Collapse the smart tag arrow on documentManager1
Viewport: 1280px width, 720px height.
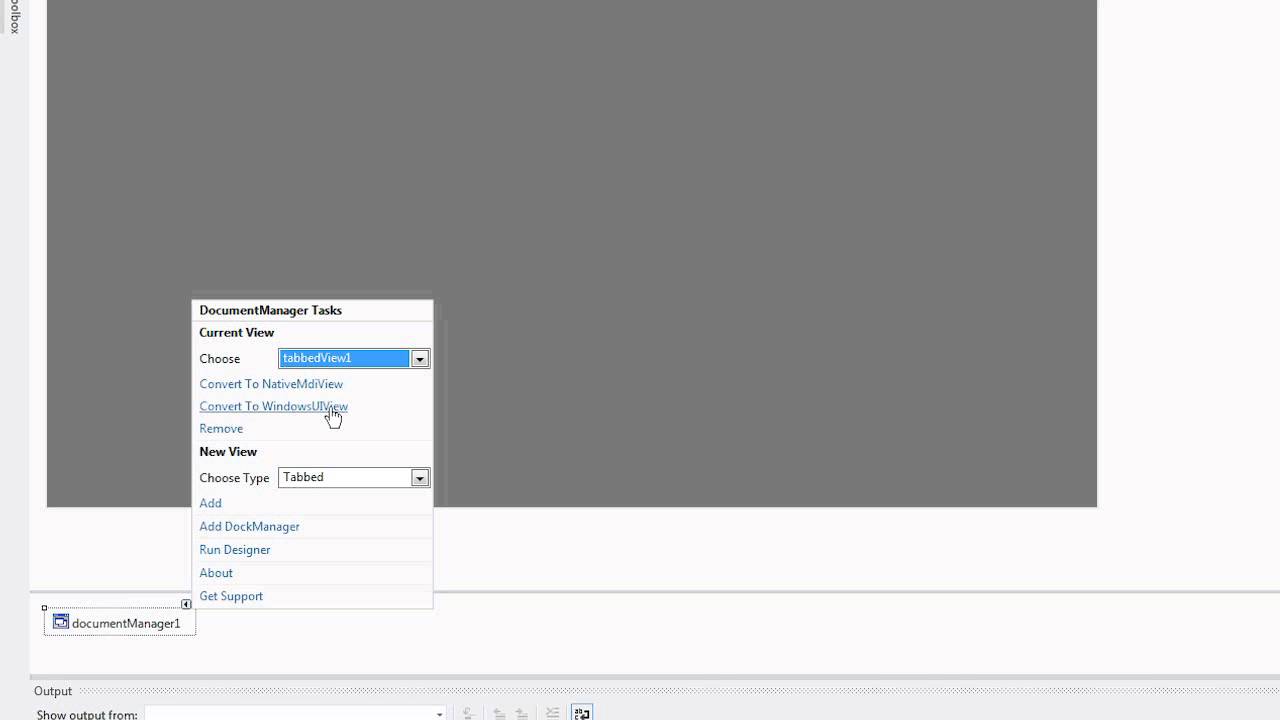pyautogui.click(x=186, y=604)
